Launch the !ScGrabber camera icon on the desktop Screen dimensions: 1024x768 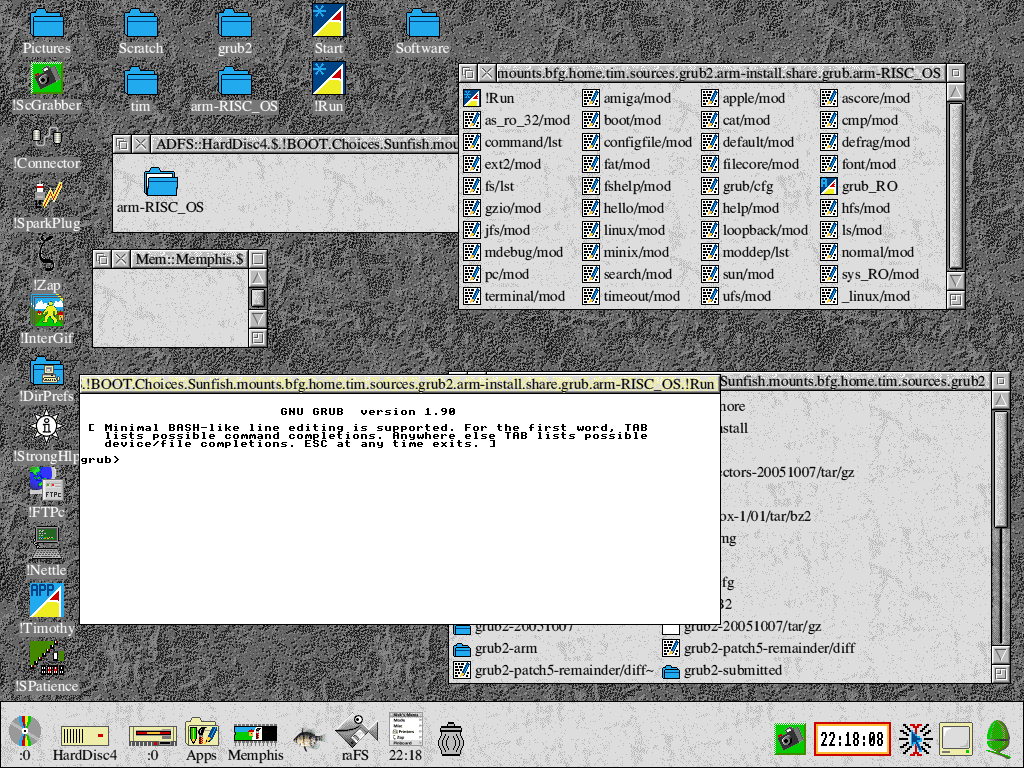point(46,88)
